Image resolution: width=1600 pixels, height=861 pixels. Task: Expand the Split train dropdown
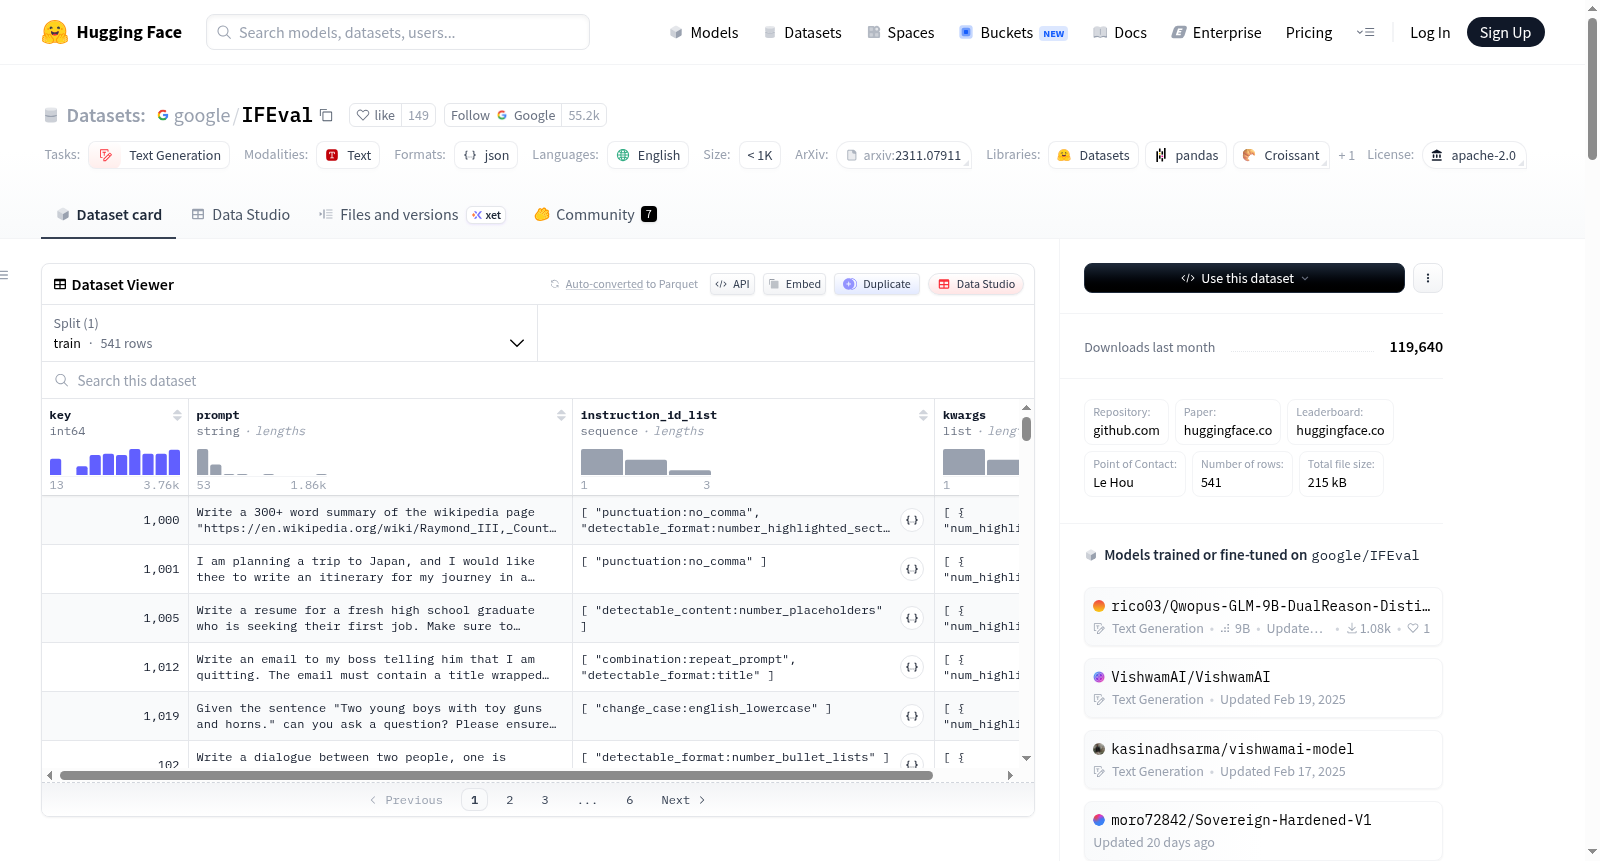tap(289, 333)
